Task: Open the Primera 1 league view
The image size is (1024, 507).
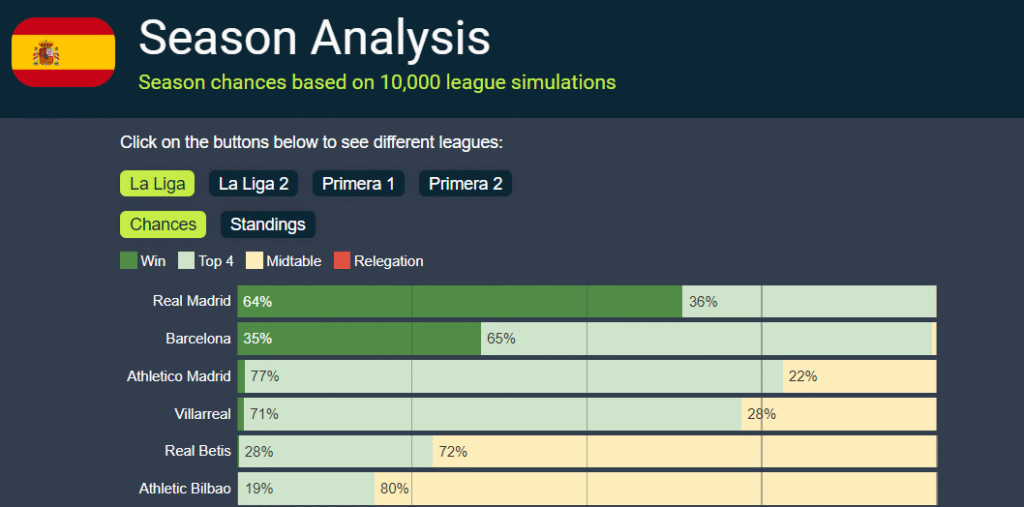Action: (x=358, y=184)
